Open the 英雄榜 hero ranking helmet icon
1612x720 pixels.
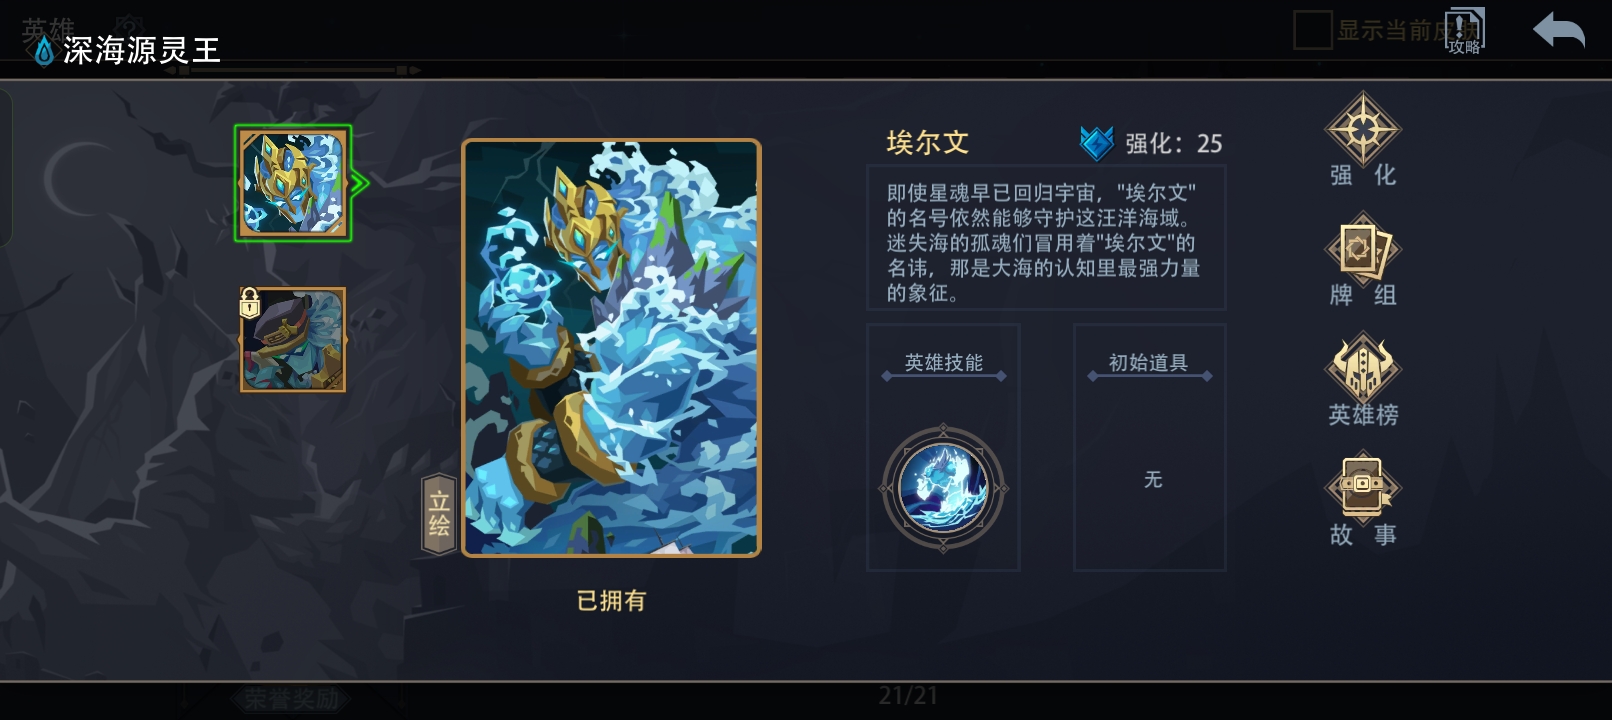coord(1362,368)
